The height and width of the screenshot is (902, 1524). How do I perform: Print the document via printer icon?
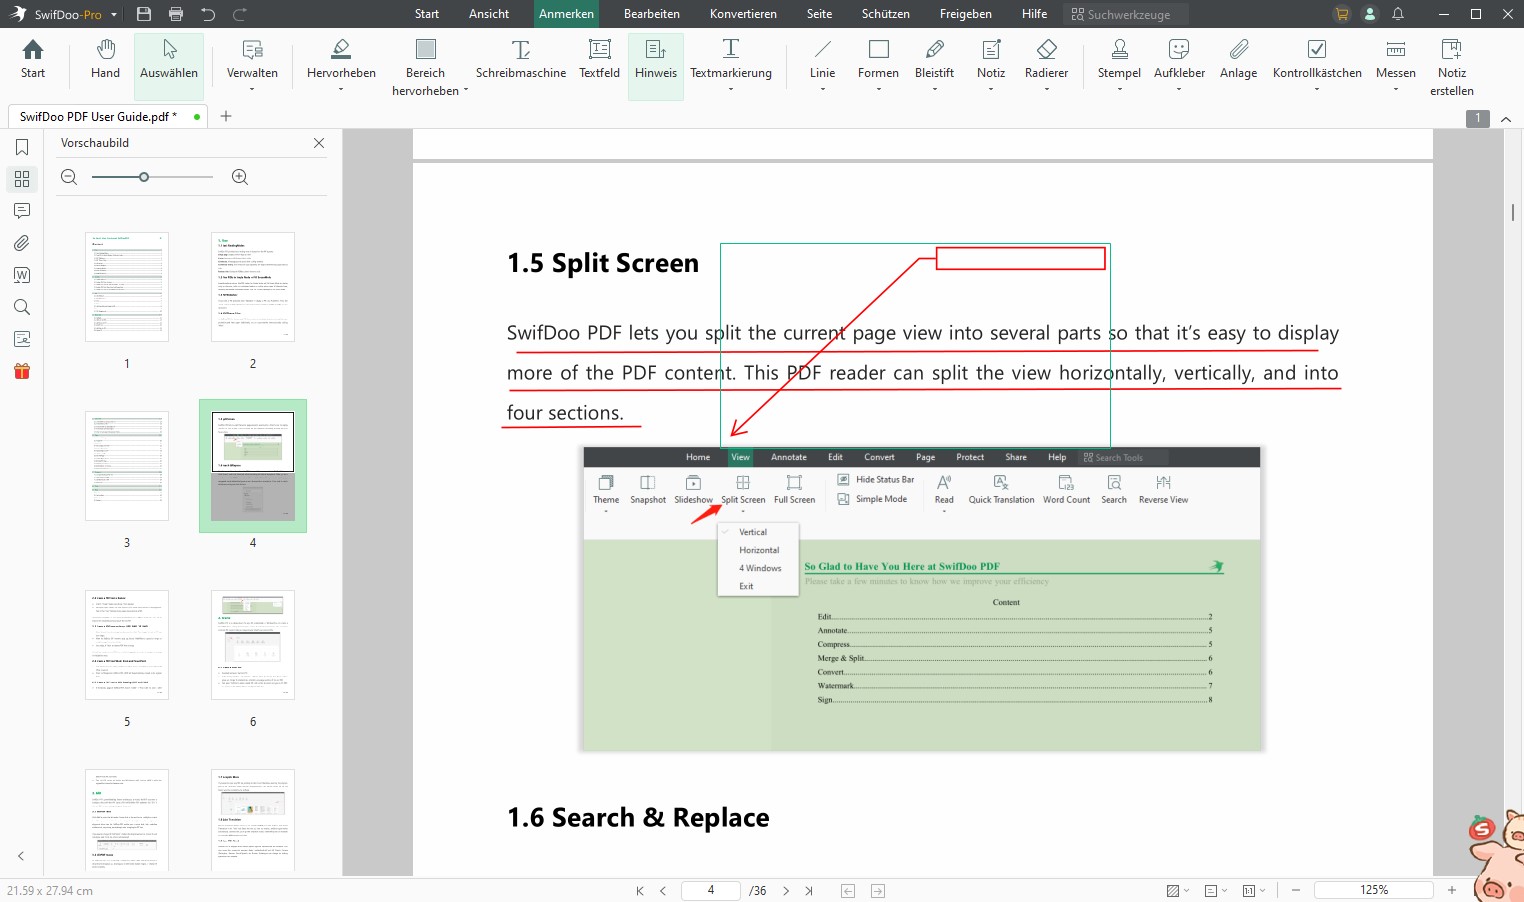[x=176, y=14]
